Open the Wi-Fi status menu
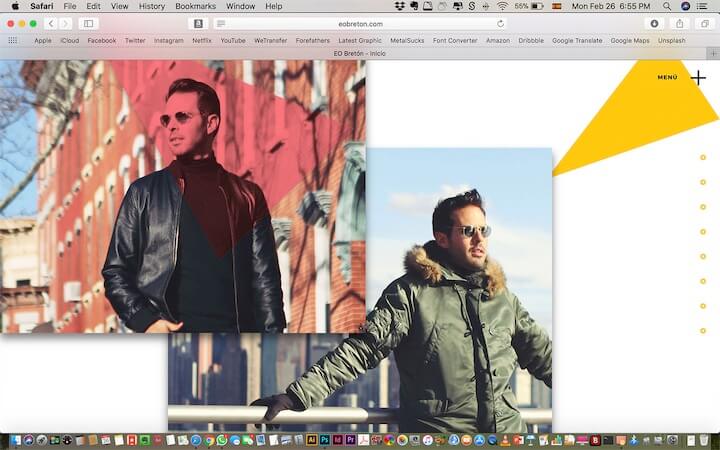720x450 pixels. 502,6
